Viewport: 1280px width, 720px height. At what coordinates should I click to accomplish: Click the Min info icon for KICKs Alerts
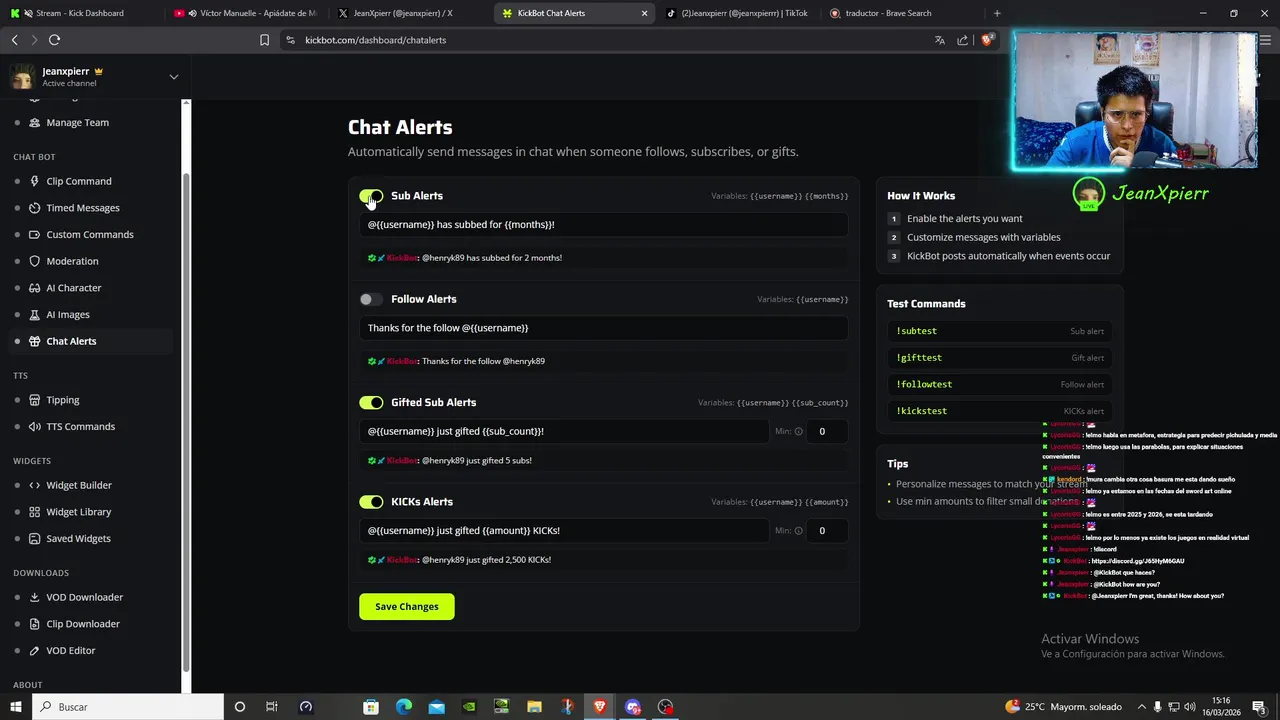click(x=798, y=531)
